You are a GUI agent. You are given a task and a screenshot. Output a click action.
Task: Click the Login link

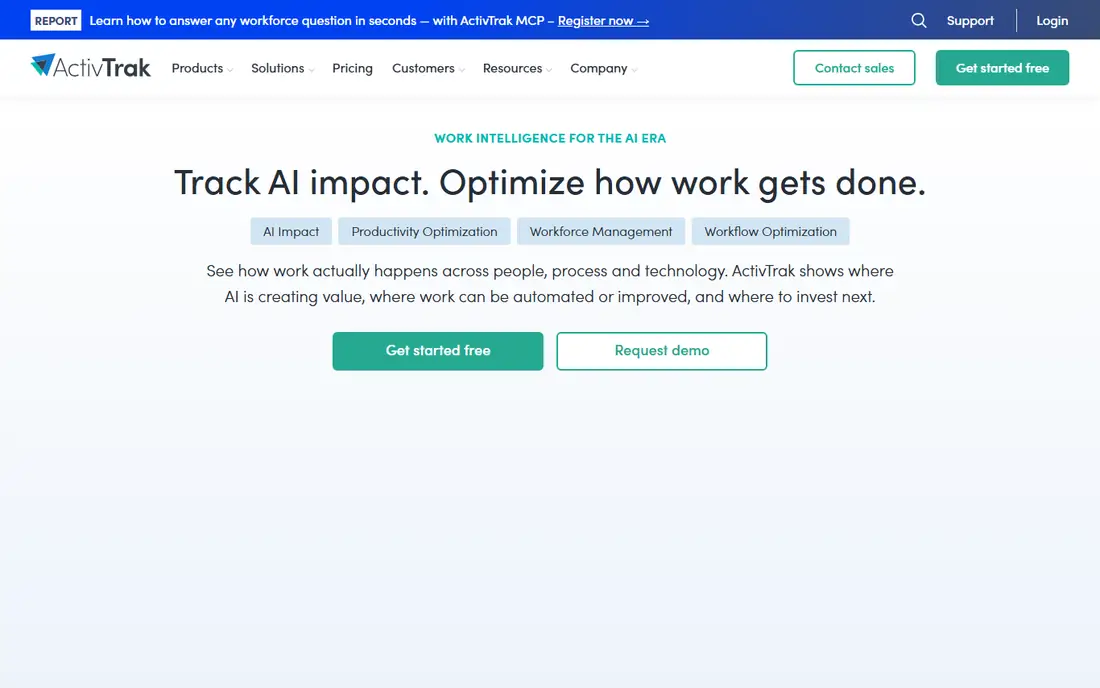click(1052, 20)
